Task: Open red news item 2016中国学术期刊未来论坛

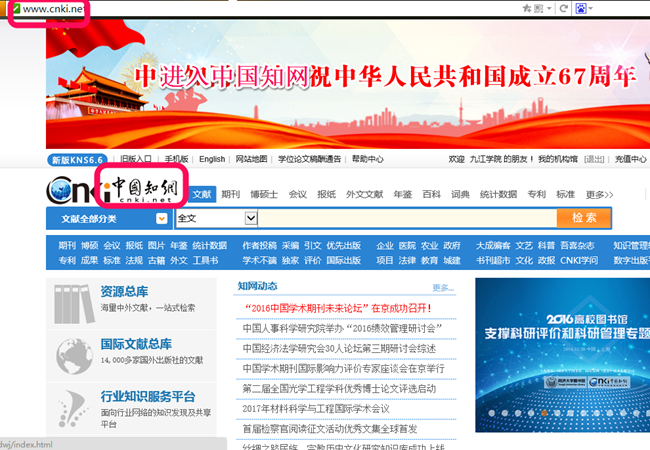Action: pos(339,308)
